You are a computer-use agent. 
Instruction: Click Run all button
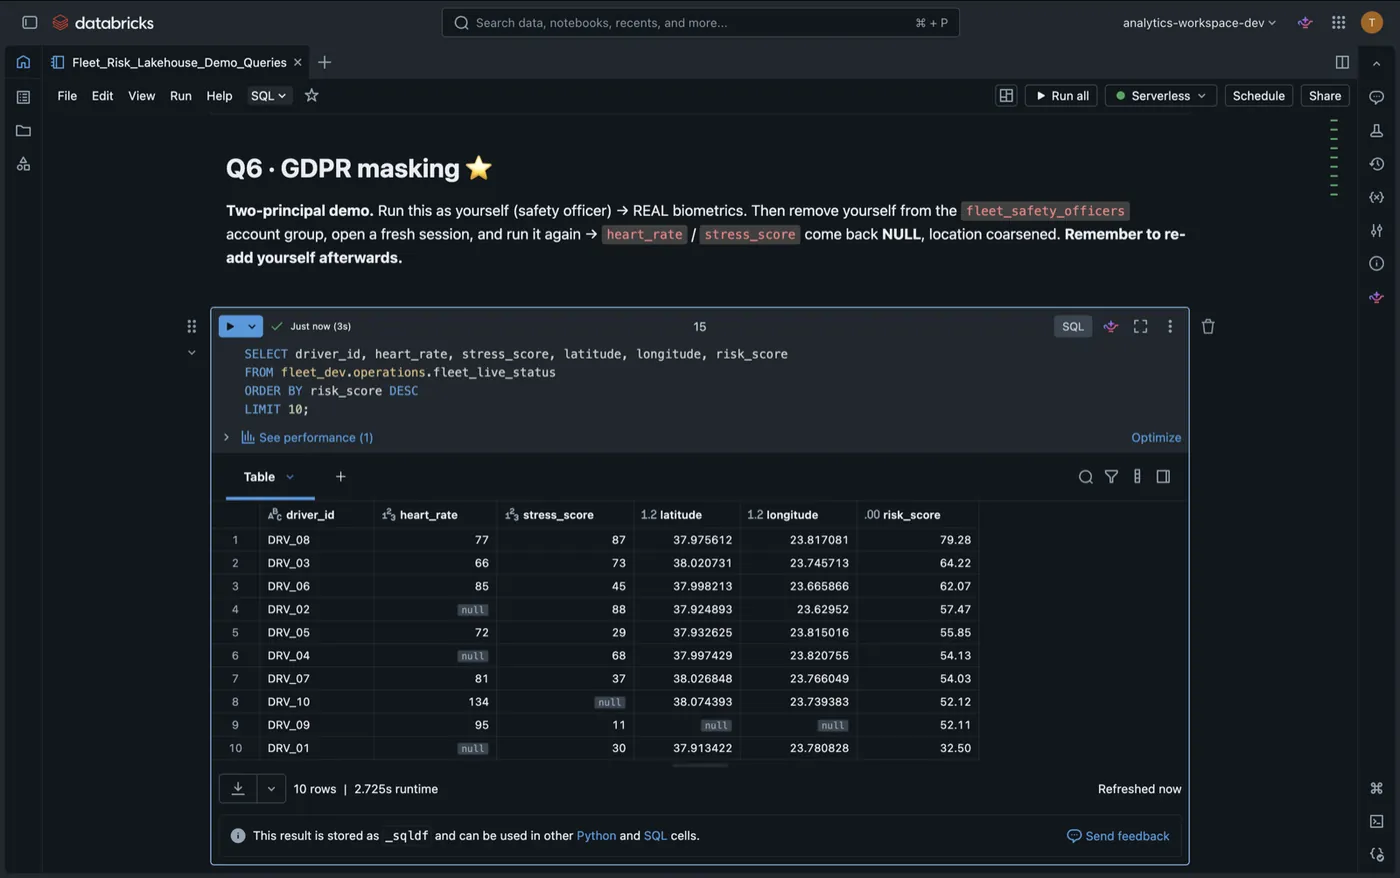(x=1061, y=95)
